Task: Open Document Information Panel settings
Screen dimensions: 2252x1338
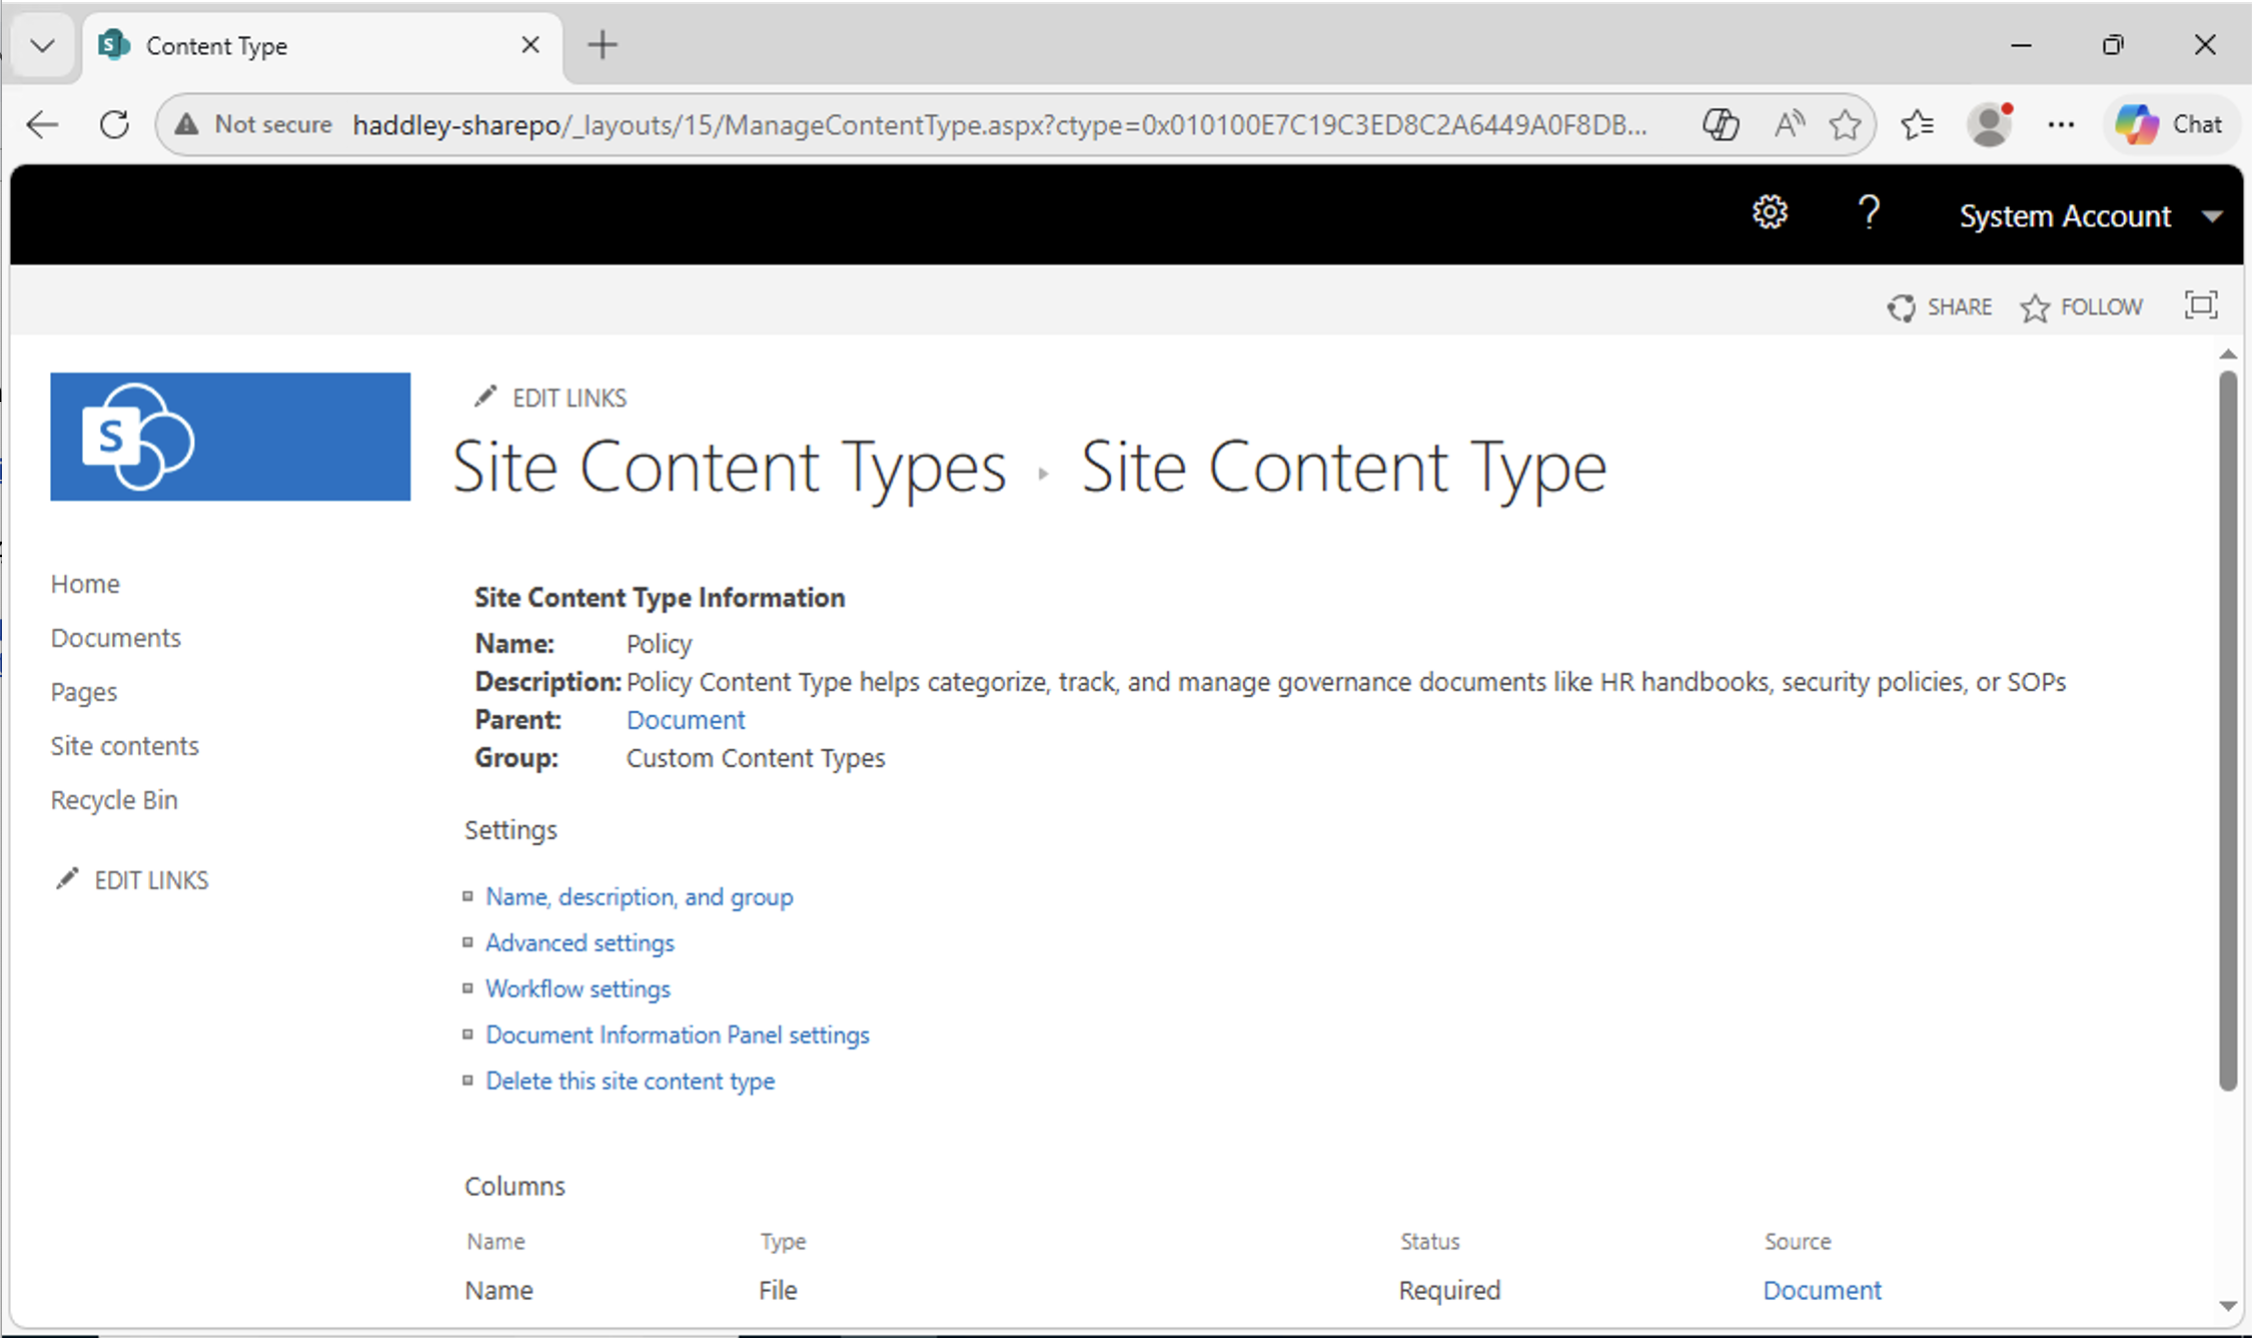Action: pyautogui.click(x=677, y=1035)
